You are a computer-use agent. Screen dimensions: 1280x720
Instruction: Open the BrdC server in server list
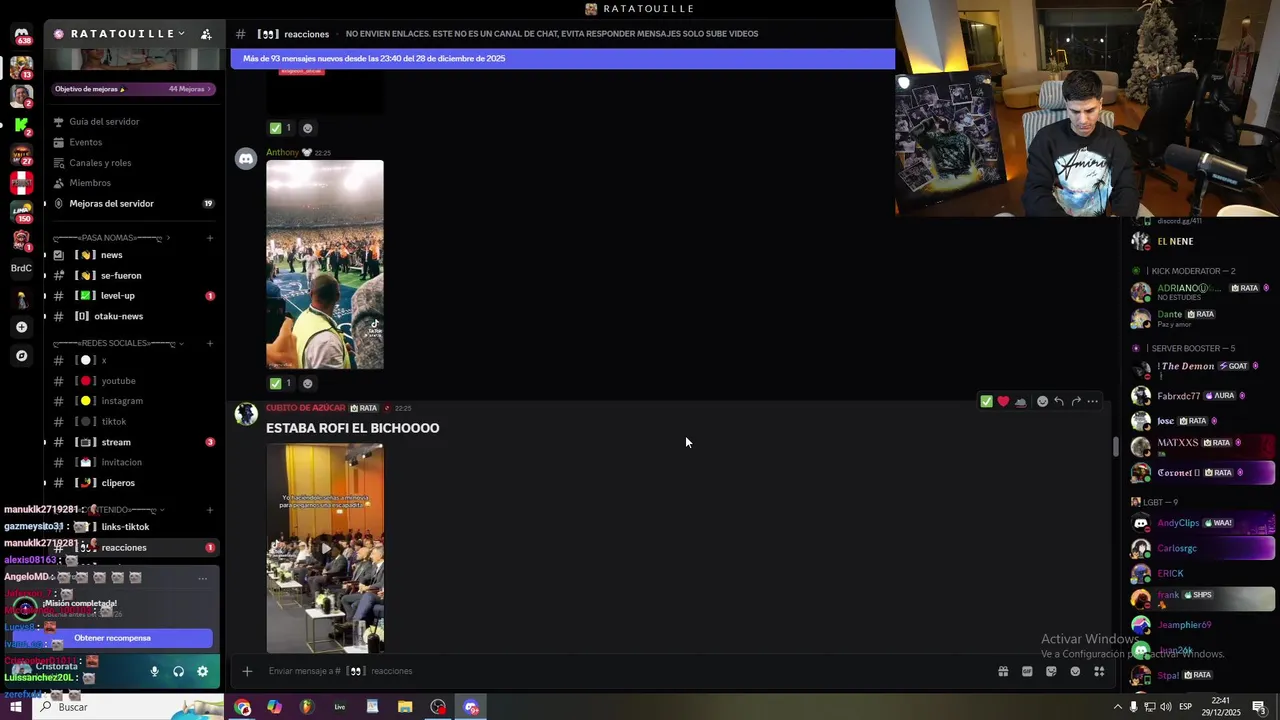tap(21, 268)
